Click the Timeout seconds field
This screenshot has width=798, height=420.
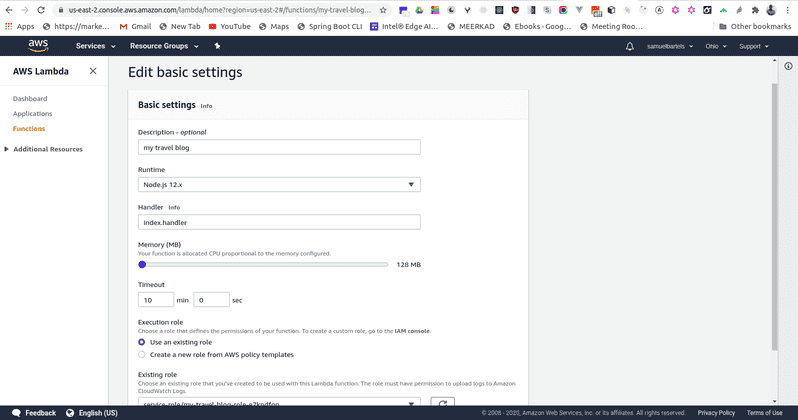tap(211, 300)
